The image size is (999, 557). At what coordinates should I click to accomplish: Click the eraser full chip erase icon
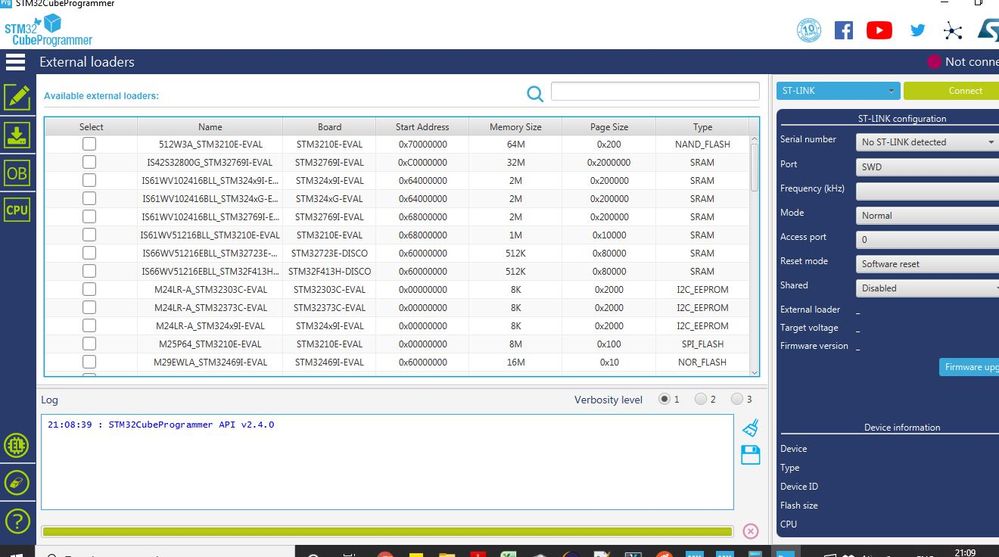tap(17, 483)
